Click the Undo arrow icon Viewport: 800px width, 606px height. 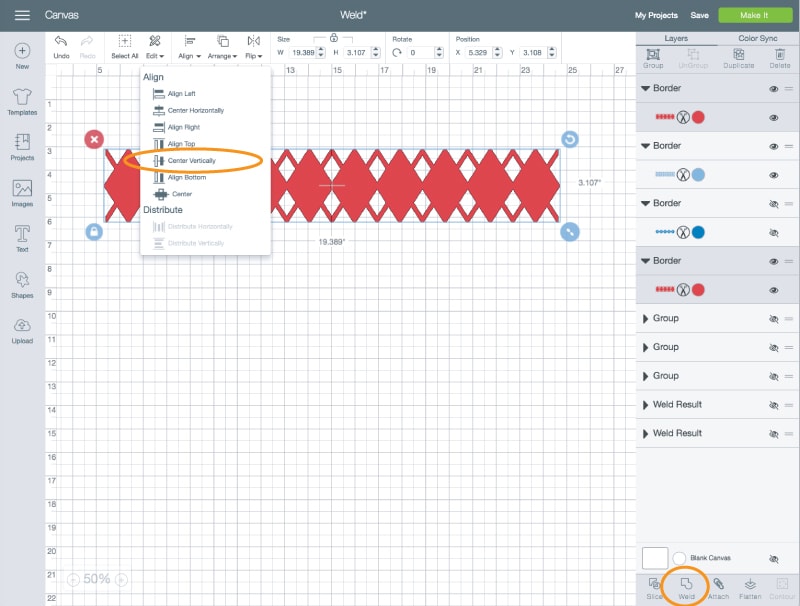point(61,42)
